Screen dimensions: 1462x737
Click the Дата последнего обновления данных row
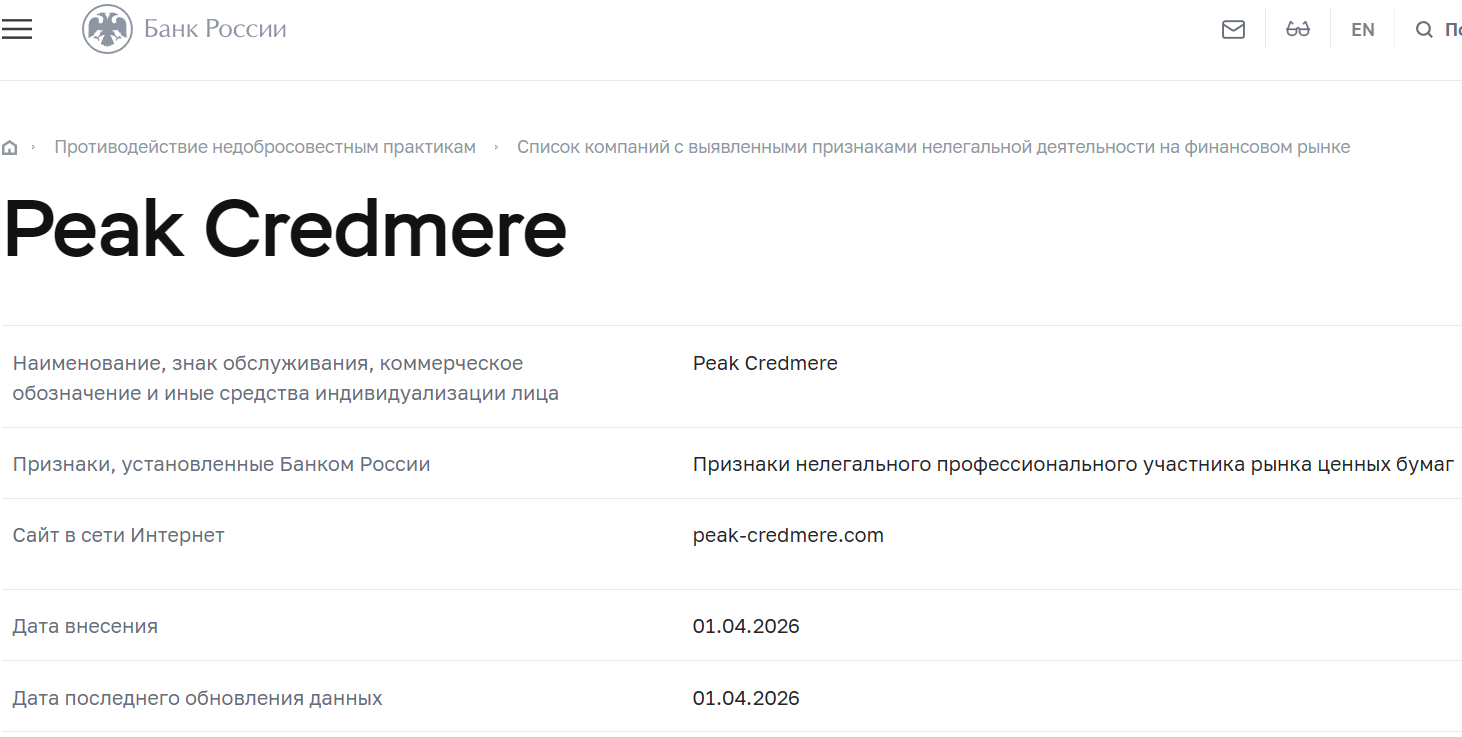[197, 698]
